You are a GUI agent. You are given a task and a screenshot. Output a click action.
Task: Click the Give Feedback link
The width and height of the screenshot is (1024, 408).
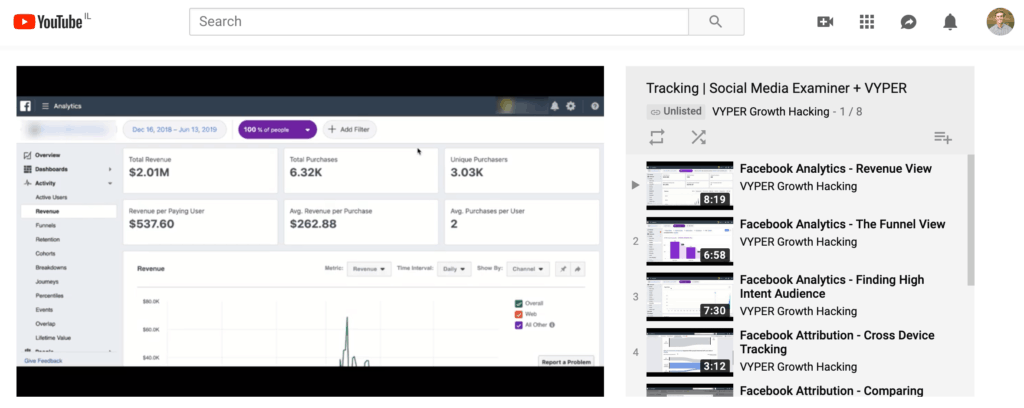(43, 361)
